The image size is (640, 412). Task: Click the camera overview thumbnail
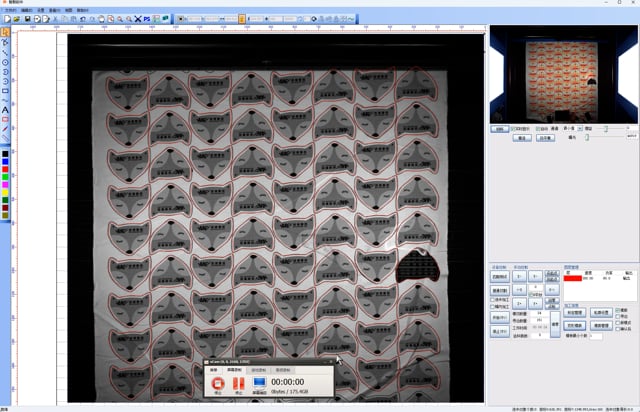[x=564, y=74]
